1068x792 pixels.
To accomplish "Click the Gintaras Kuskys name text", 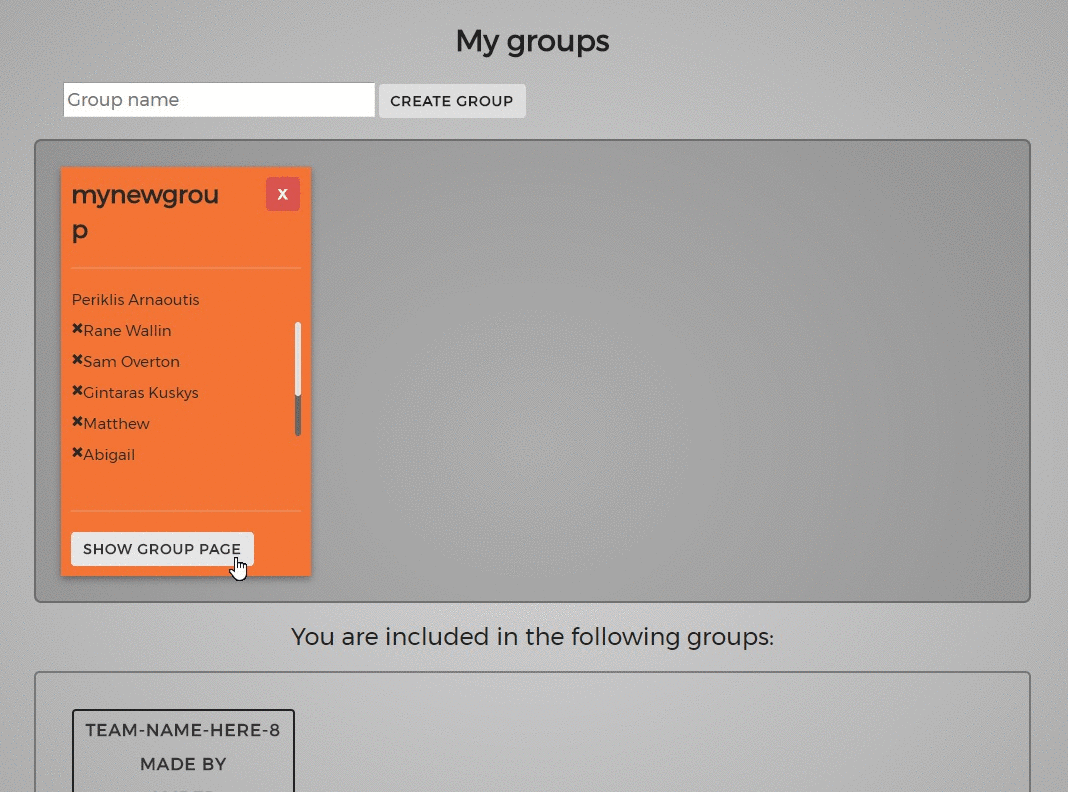I will tap(141, 393).
